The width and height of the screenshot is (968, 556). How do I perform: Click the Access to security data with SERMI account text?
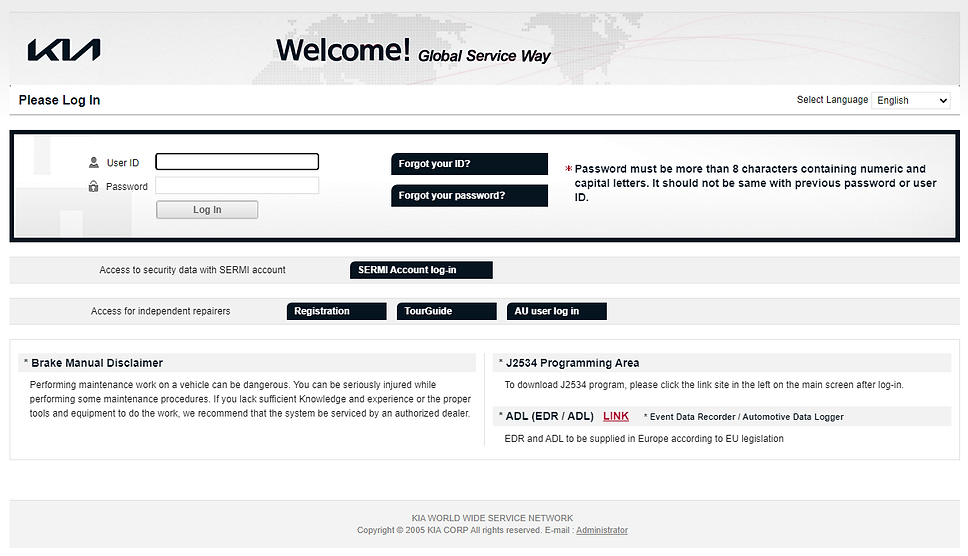(x=192, y=270)
